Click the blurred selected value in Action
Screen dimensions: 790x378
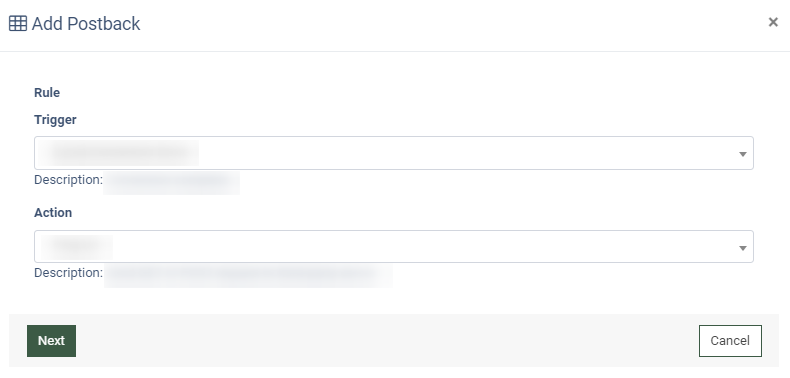point(77,246)
